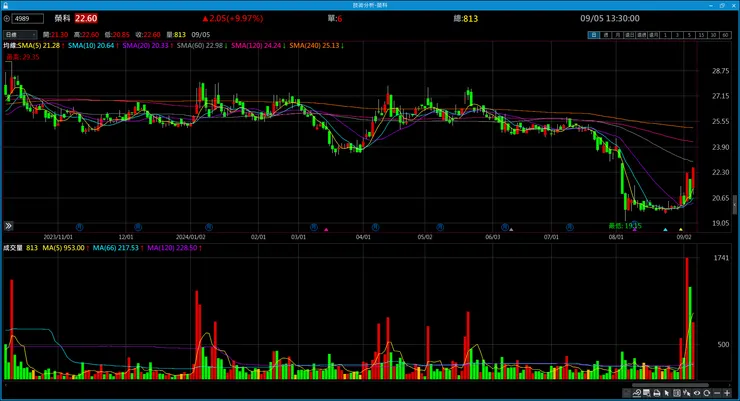Click the circular plus icon beside stock code
The image size is (740, 401).
tap(7, 18)
